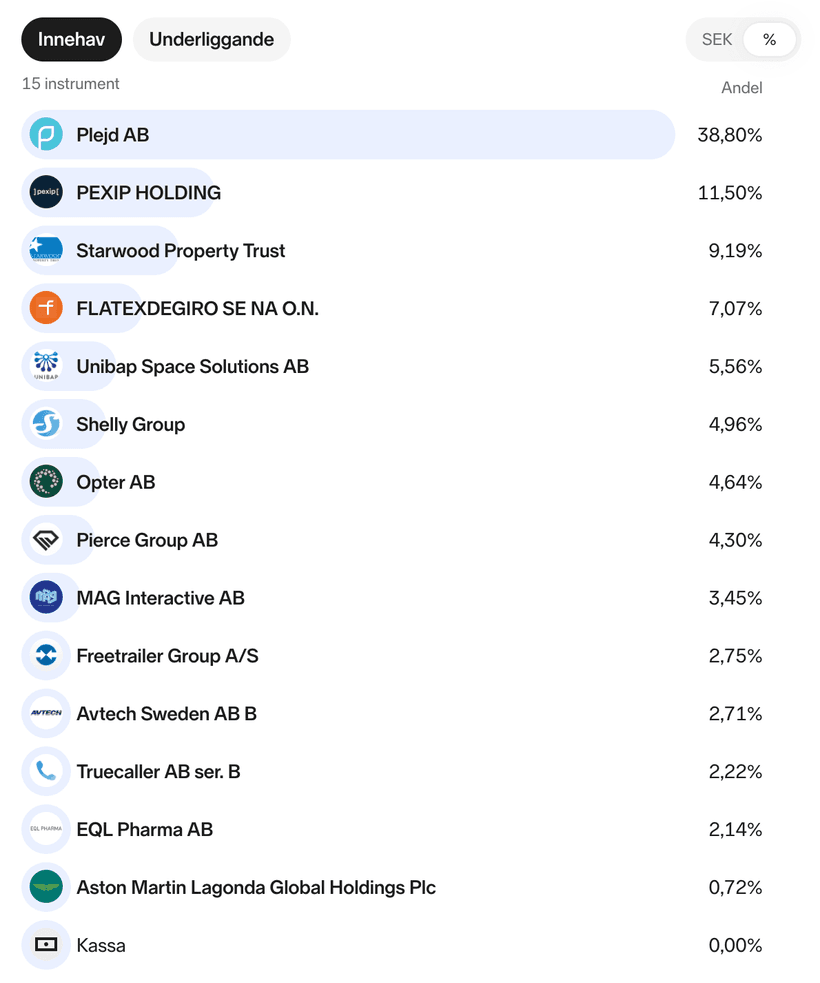Screen dimensions: 820x983
Task: Open Avtech Sweden AB B holding
Action: pyautogui.click(x=166, y=715)
